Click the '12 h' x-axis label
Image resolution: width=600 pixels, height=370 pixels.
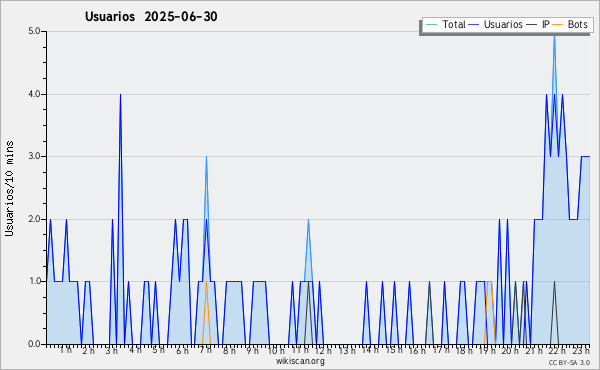tap(323, 350)
